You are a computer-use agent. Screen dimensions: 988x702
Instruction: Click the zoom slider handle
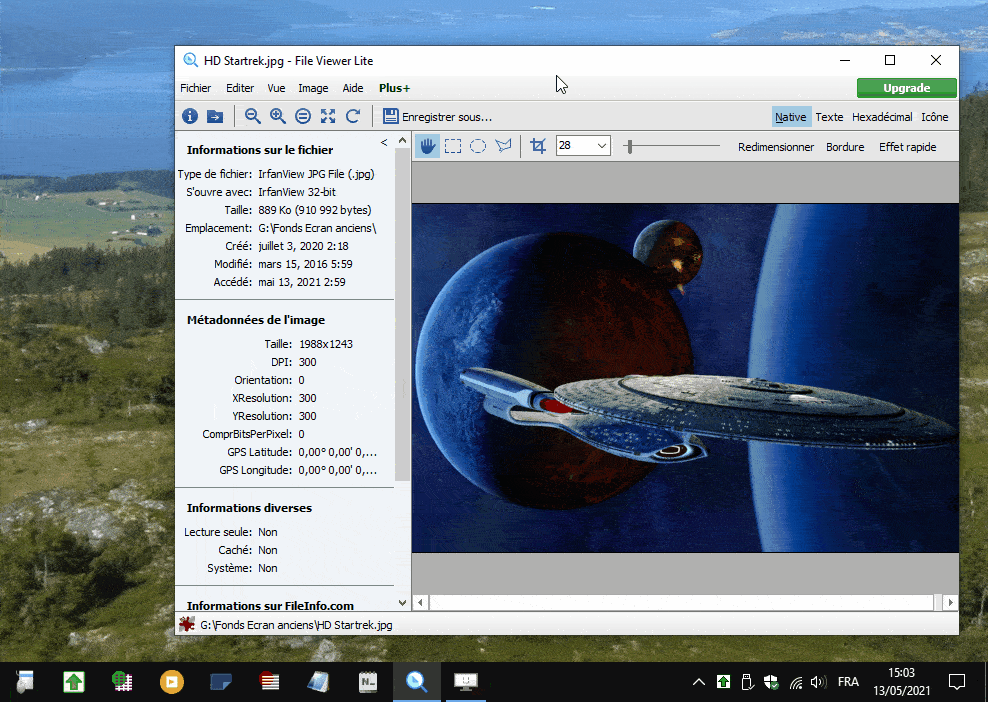[629, 146]
